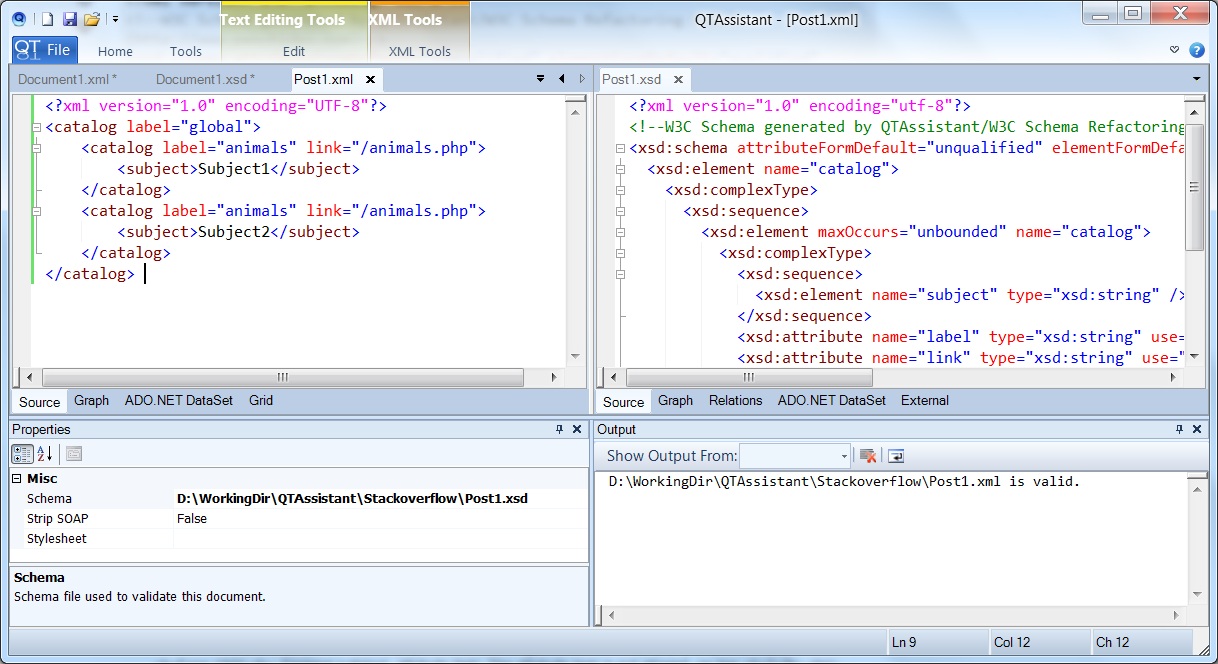Click the help question mark icon
Screen dimensions: 1218x664
coord(1197,50)
